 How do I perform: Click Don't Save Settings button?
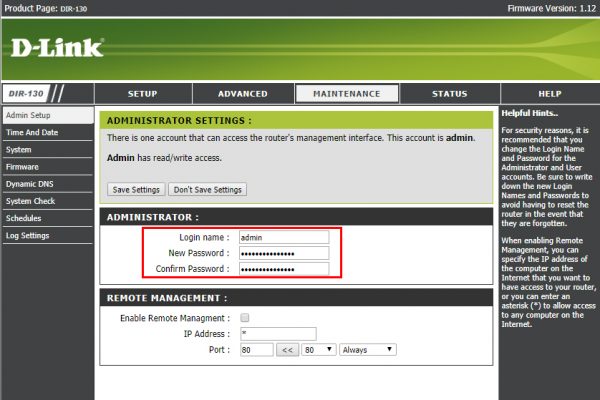click(207, 189)
